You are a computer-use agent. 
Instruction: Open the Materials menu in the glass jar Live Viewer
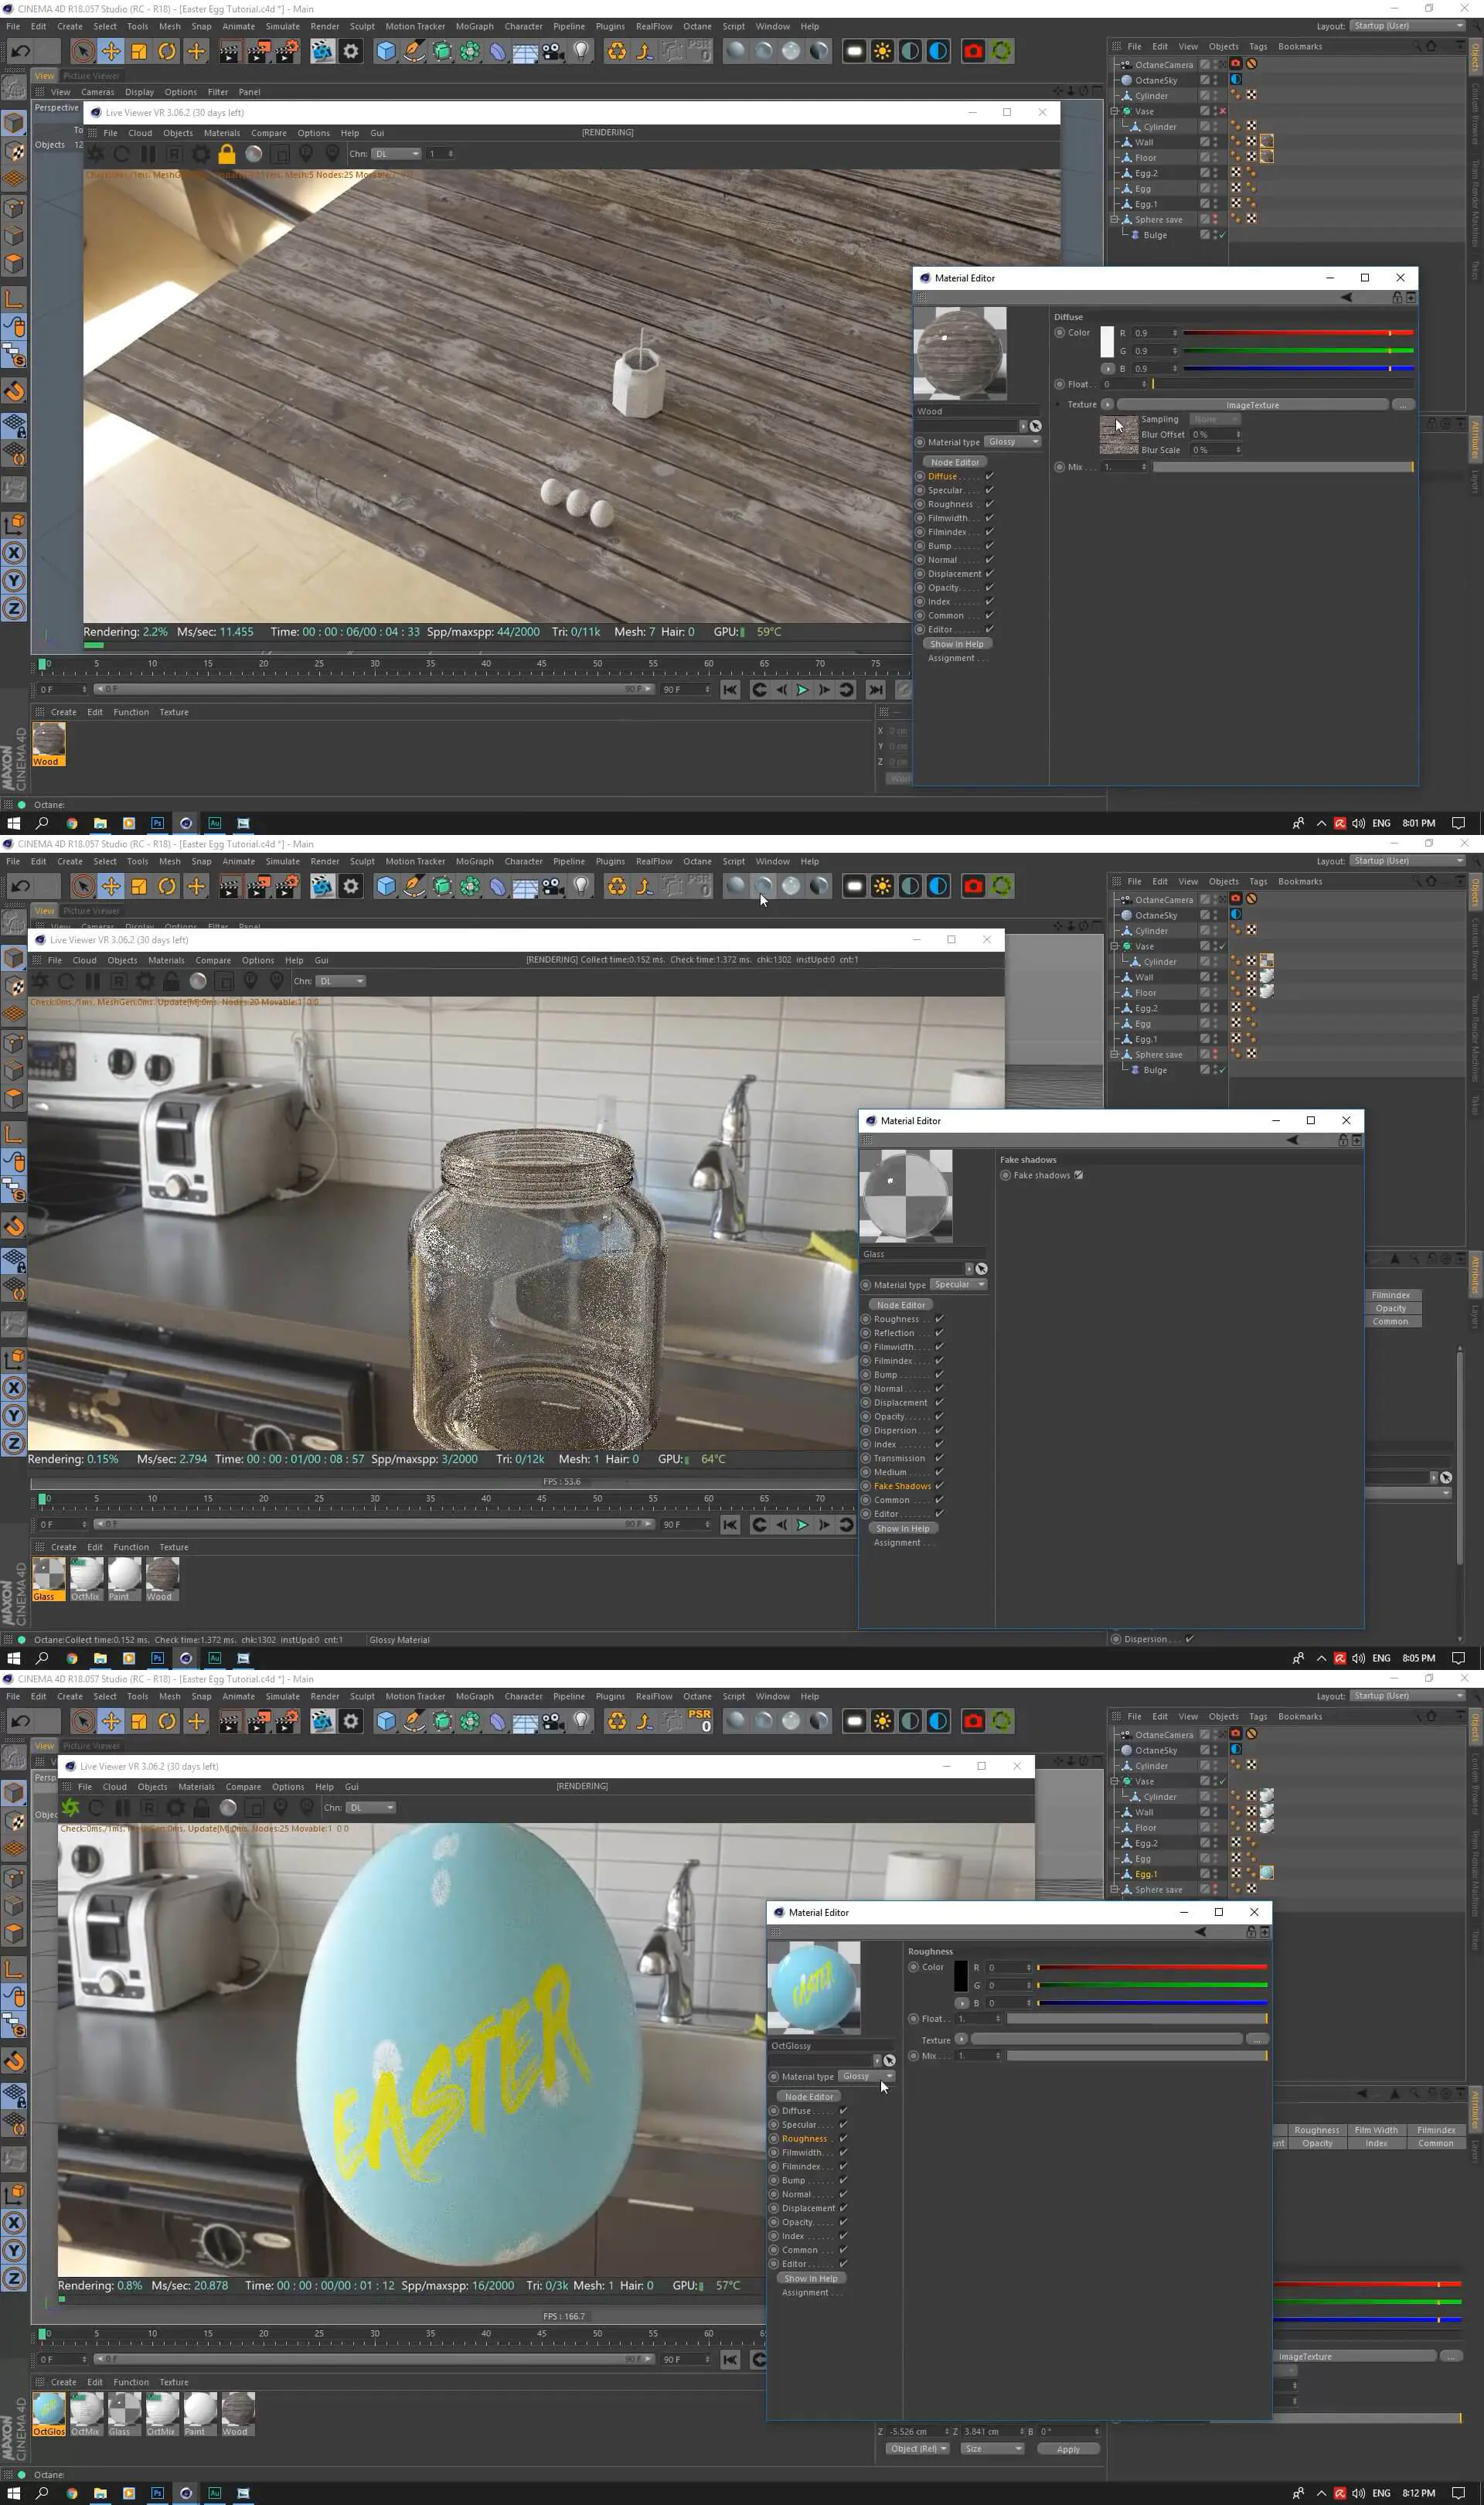point(166,960)
